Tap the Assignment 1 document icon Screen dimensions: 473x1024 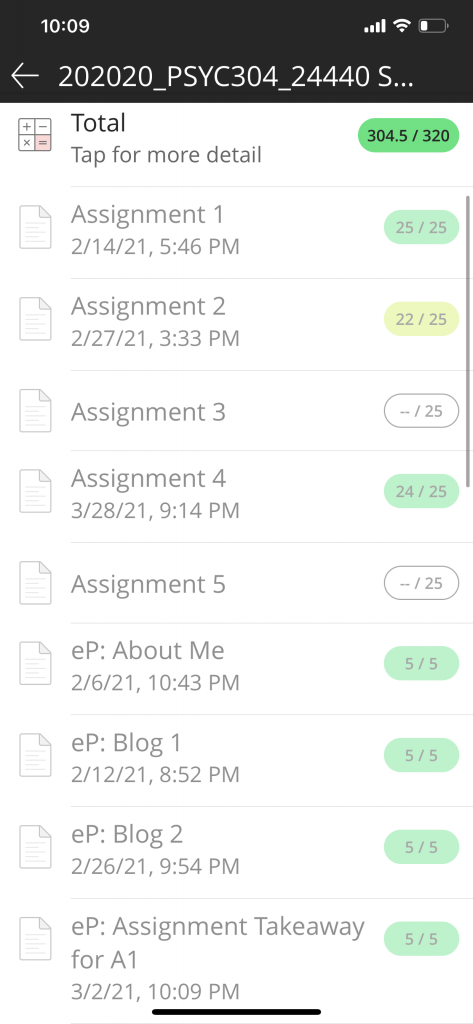click(x=35, y=227)
